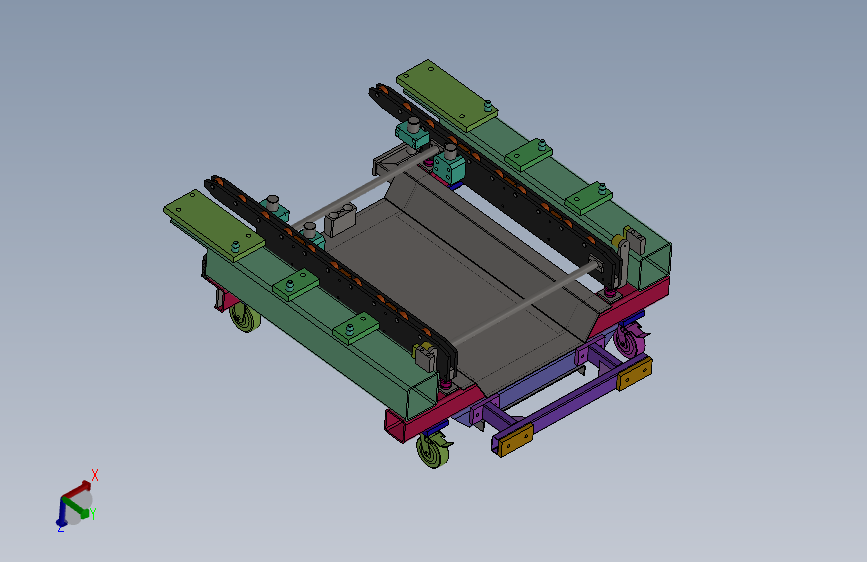Select the lower orange bumper plate
Screen dimensions: 867x562
(x=516, y=440)
